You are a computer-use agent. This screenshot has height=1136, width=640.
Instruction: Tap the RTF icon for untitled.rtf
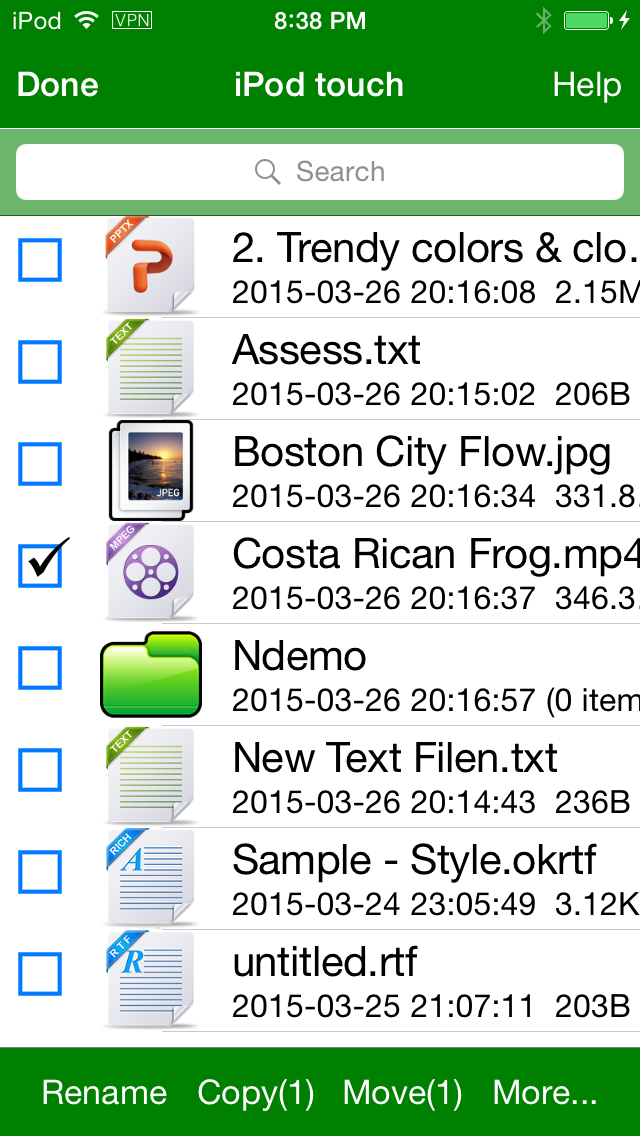(150, 980)
